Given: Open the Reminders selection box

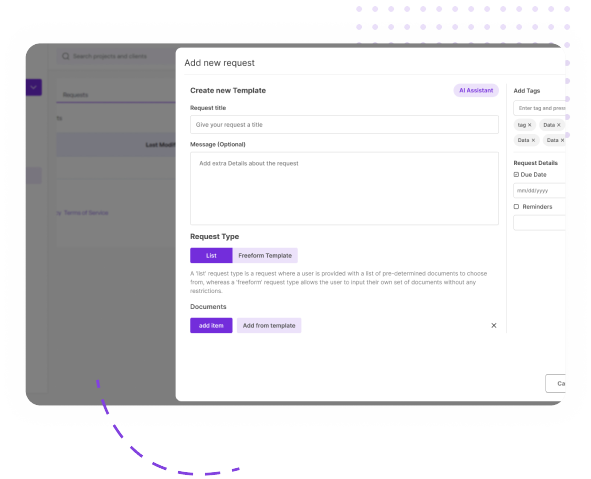Looking at the screenshot, I should pyautogui.click(x=539, y=223).
